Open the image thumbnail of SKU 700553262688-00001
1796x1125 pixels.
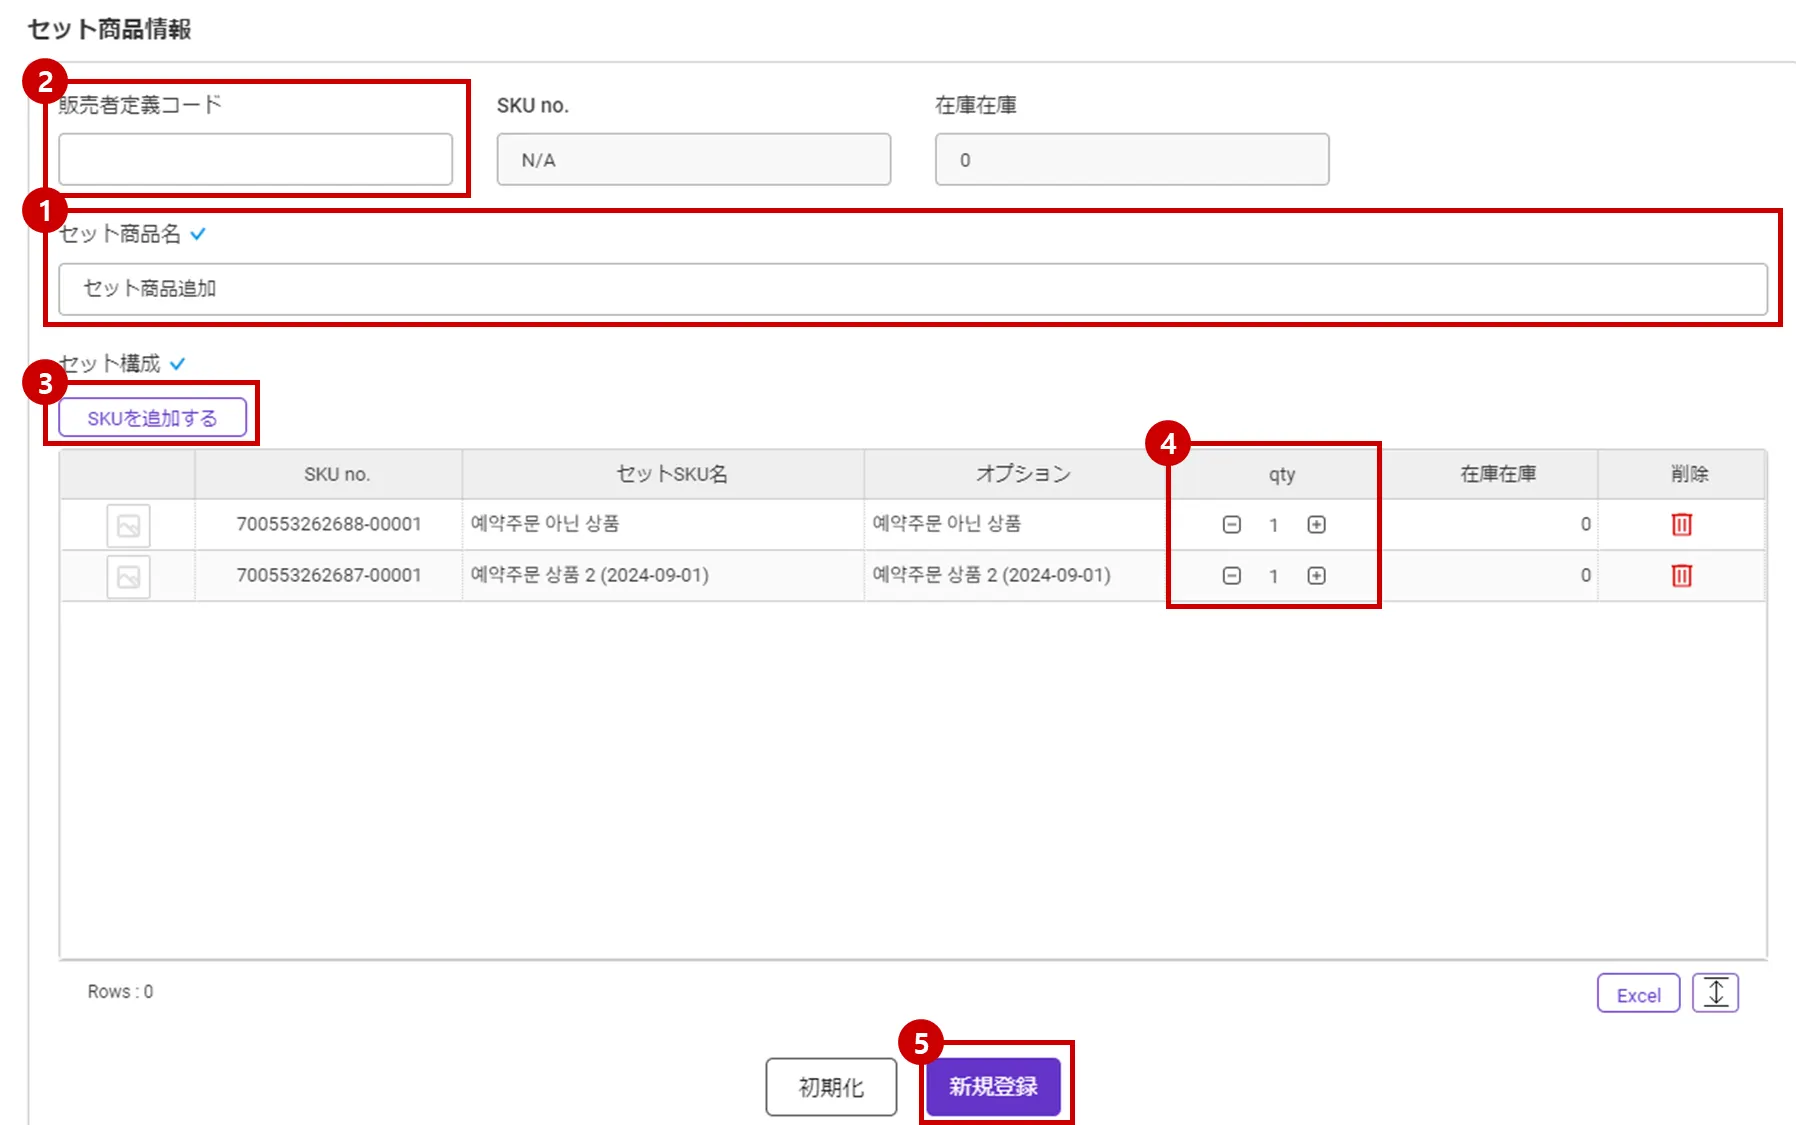coord(128,525)
